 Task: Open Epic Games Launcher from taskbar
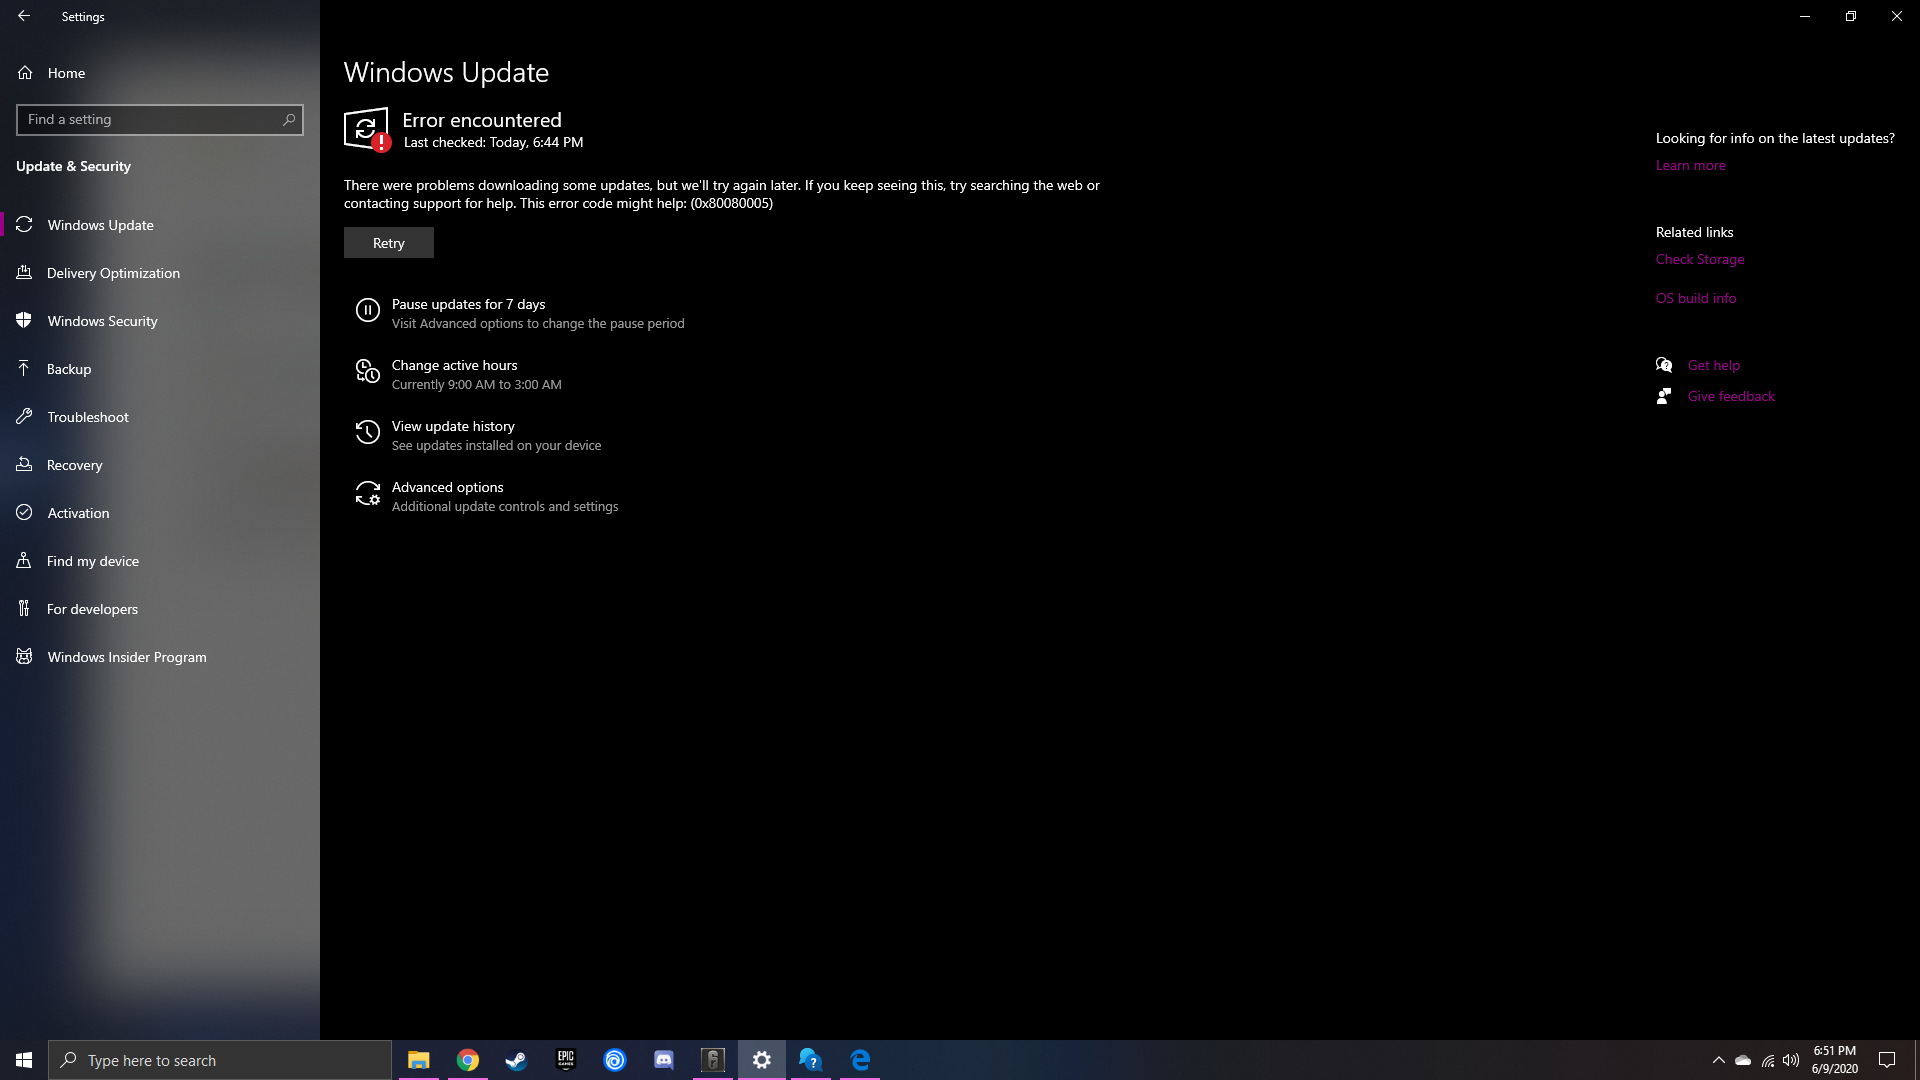(566, 1060)
